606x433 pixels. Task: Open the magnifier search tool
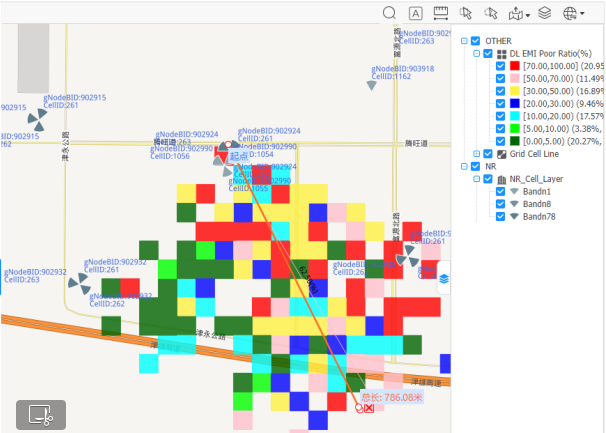click(390, 13)
